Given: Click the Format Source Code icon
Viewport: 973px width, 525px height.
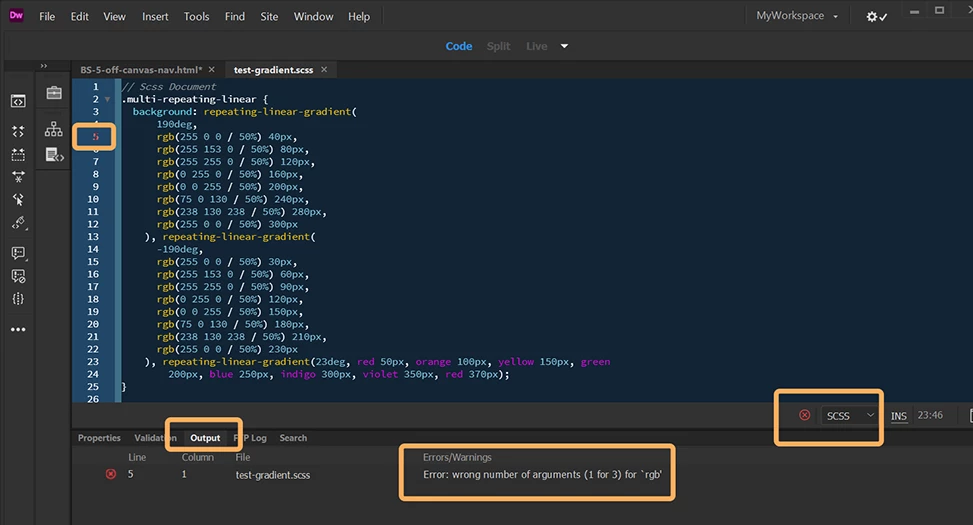Looking at the screenshot, I should (x=18, y=177).
